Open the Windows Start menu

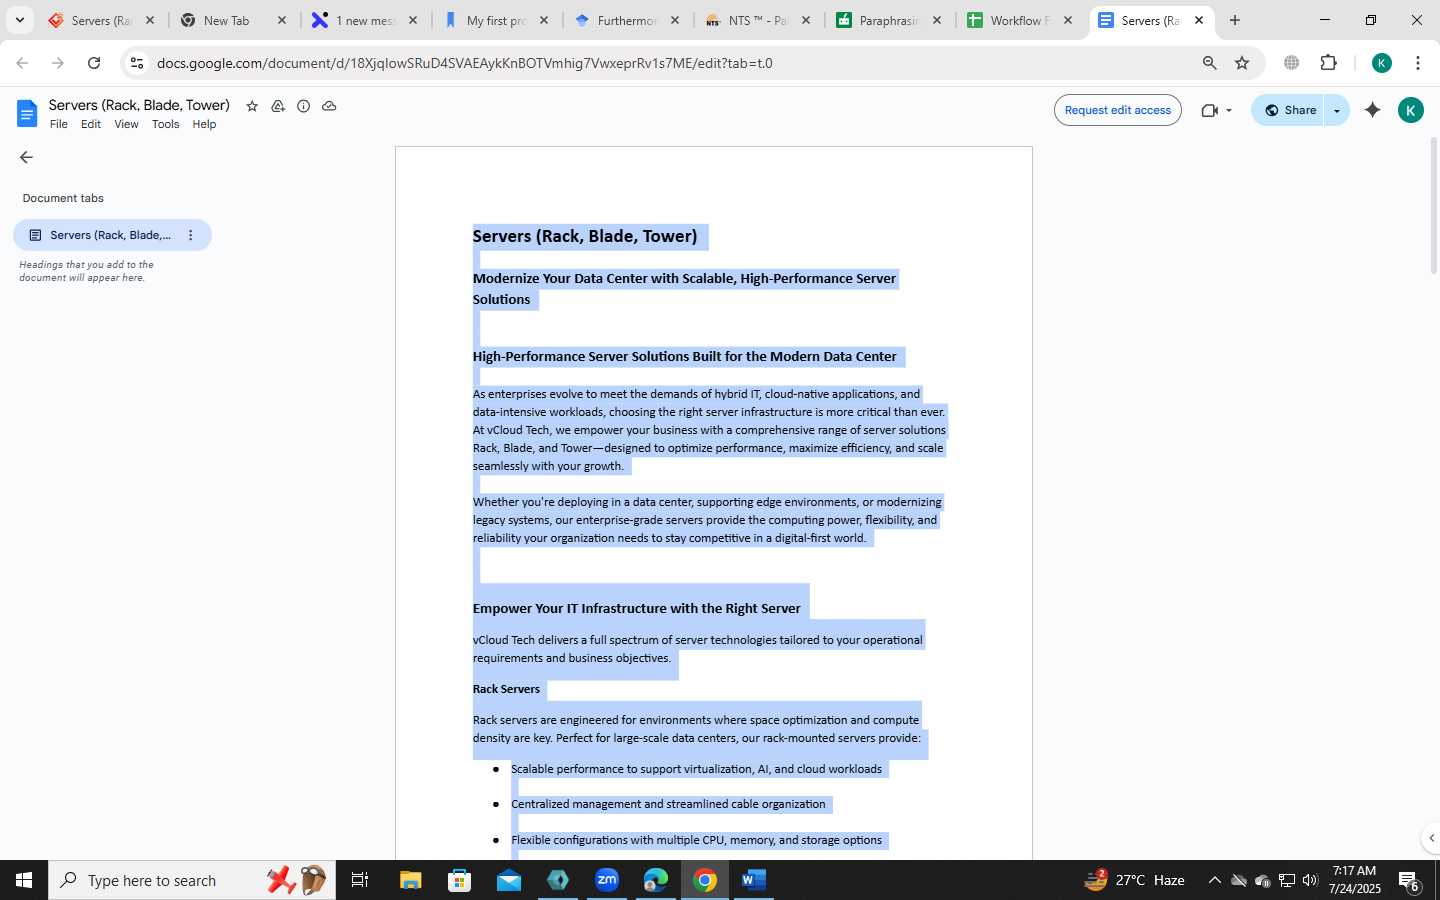tap(24, 880)
